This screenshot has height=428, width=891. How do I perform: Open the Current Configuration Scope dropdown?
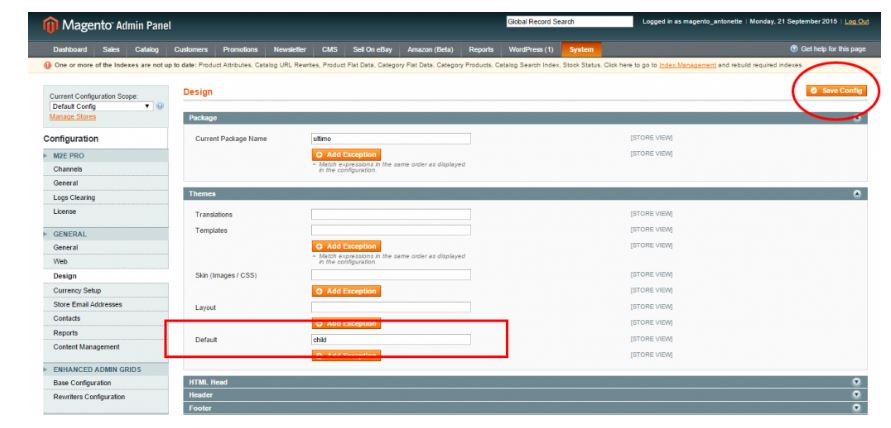102,106
